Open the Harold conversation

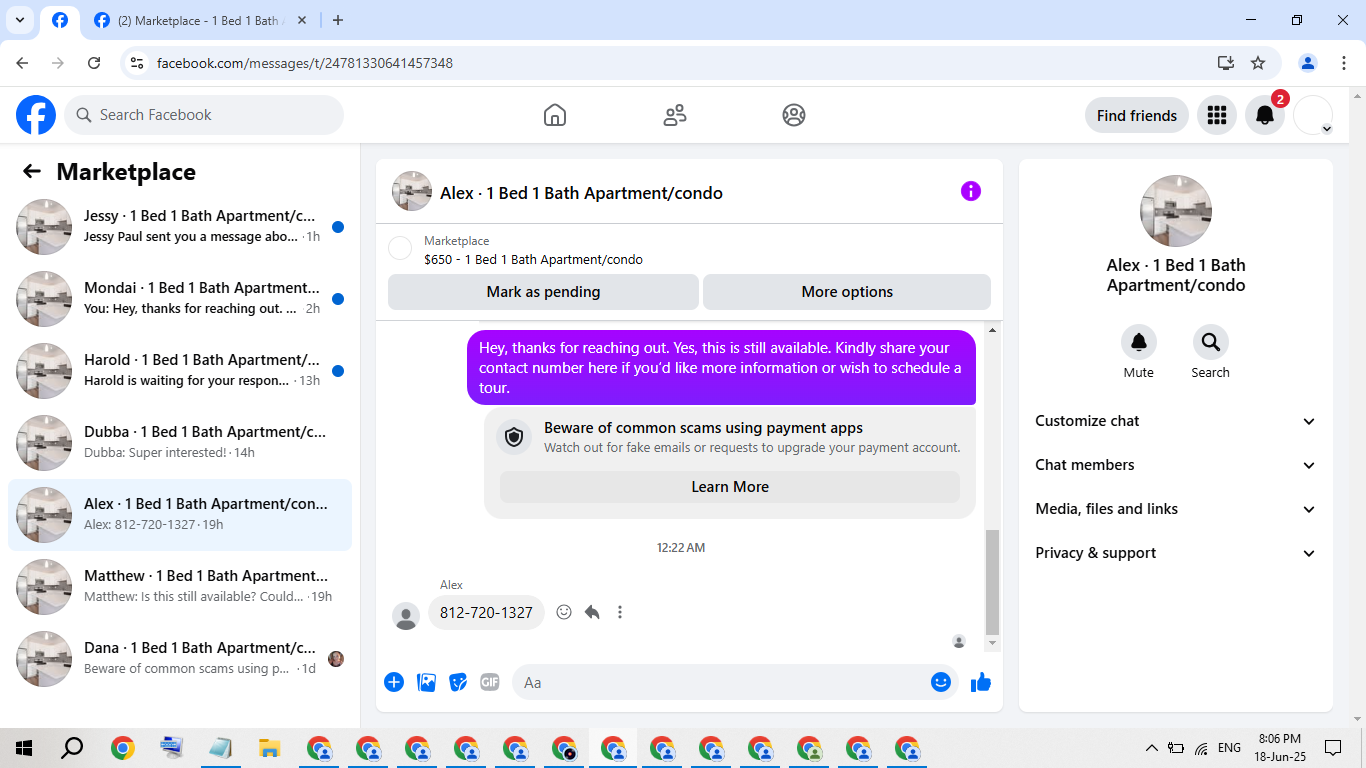point(180,371)
